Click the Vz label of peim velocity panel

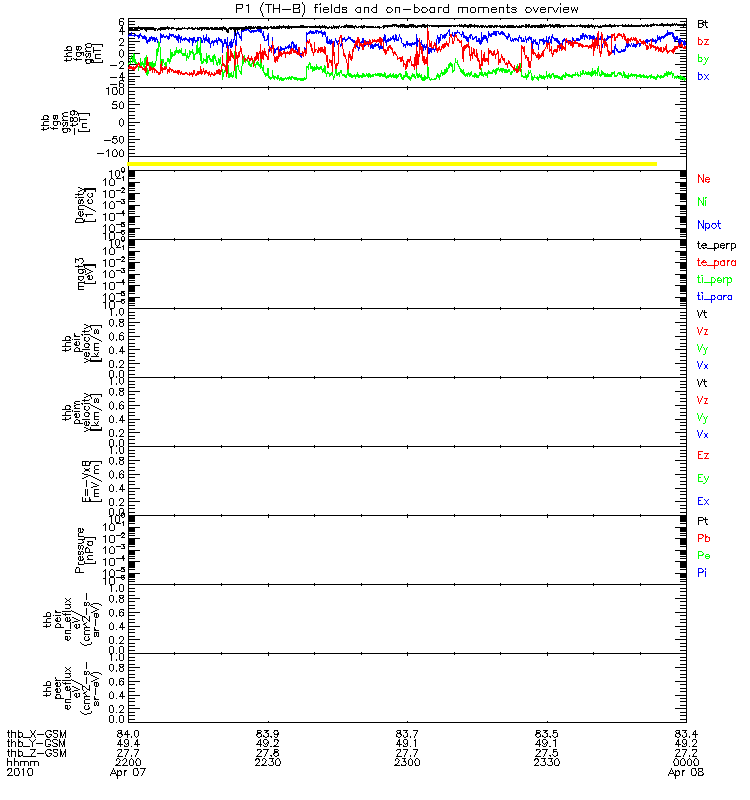click(x=703, y=401)
